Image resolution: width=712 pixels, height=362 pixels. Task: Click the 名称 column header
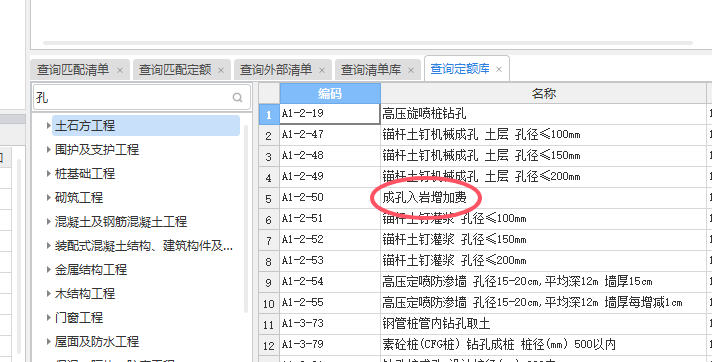tap(544, 94)
